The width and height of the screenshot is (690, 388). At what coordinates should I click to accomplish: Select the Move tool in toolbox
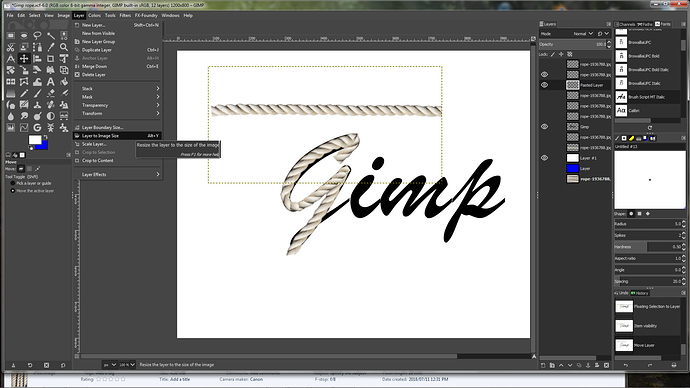(x=24, y=59)
